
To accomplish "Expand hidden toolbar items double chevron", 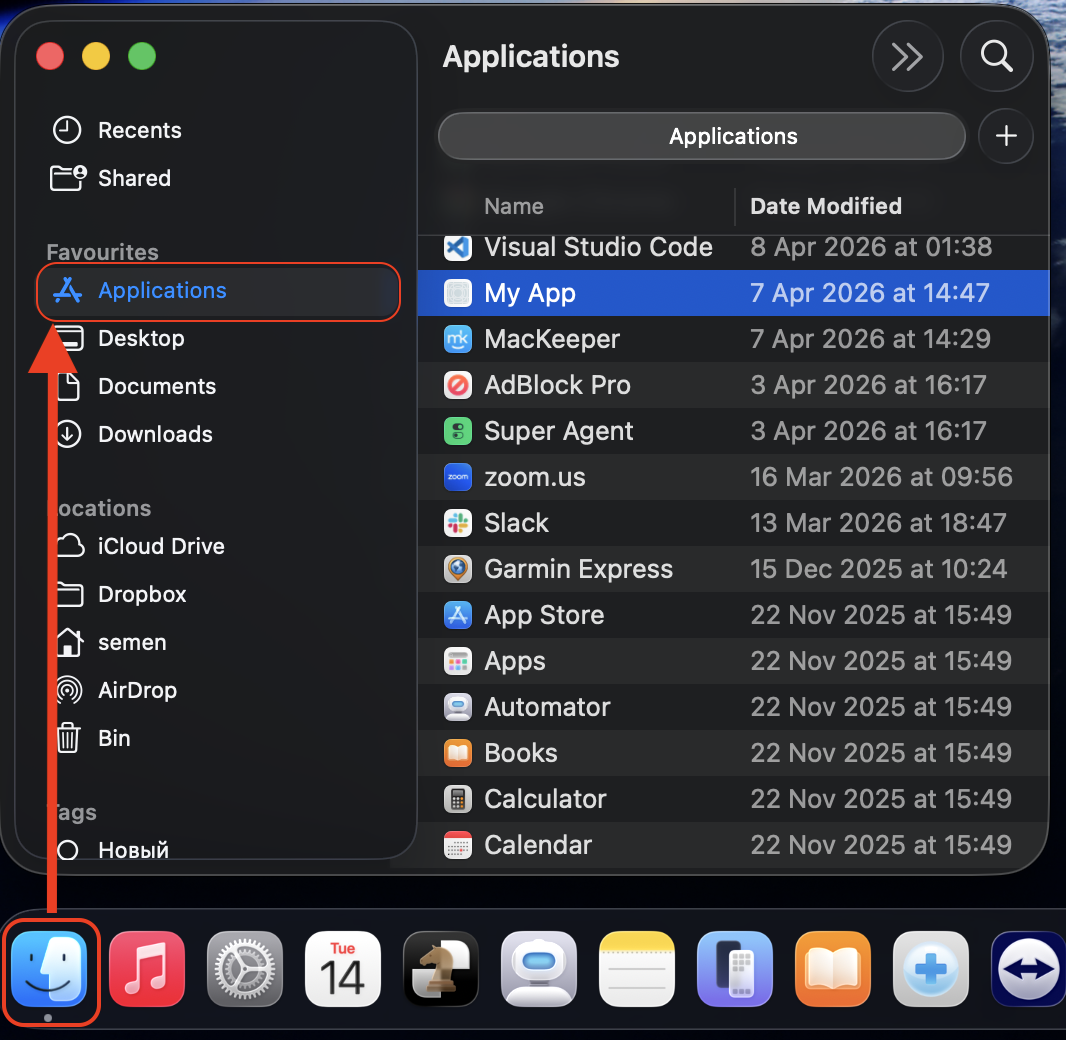I will point(908,56).
